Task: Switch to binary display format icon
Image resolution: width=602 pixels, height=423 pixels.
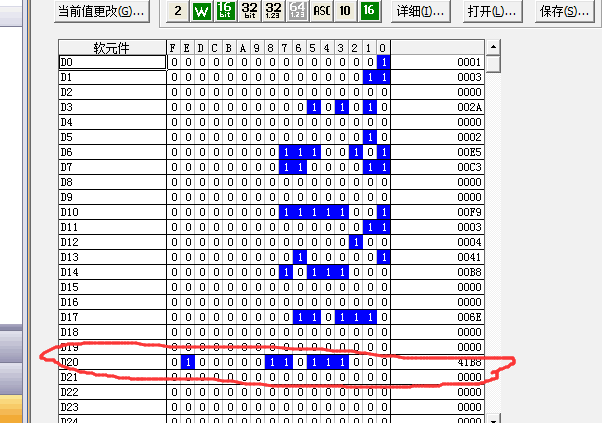Action: coord(178,11)
